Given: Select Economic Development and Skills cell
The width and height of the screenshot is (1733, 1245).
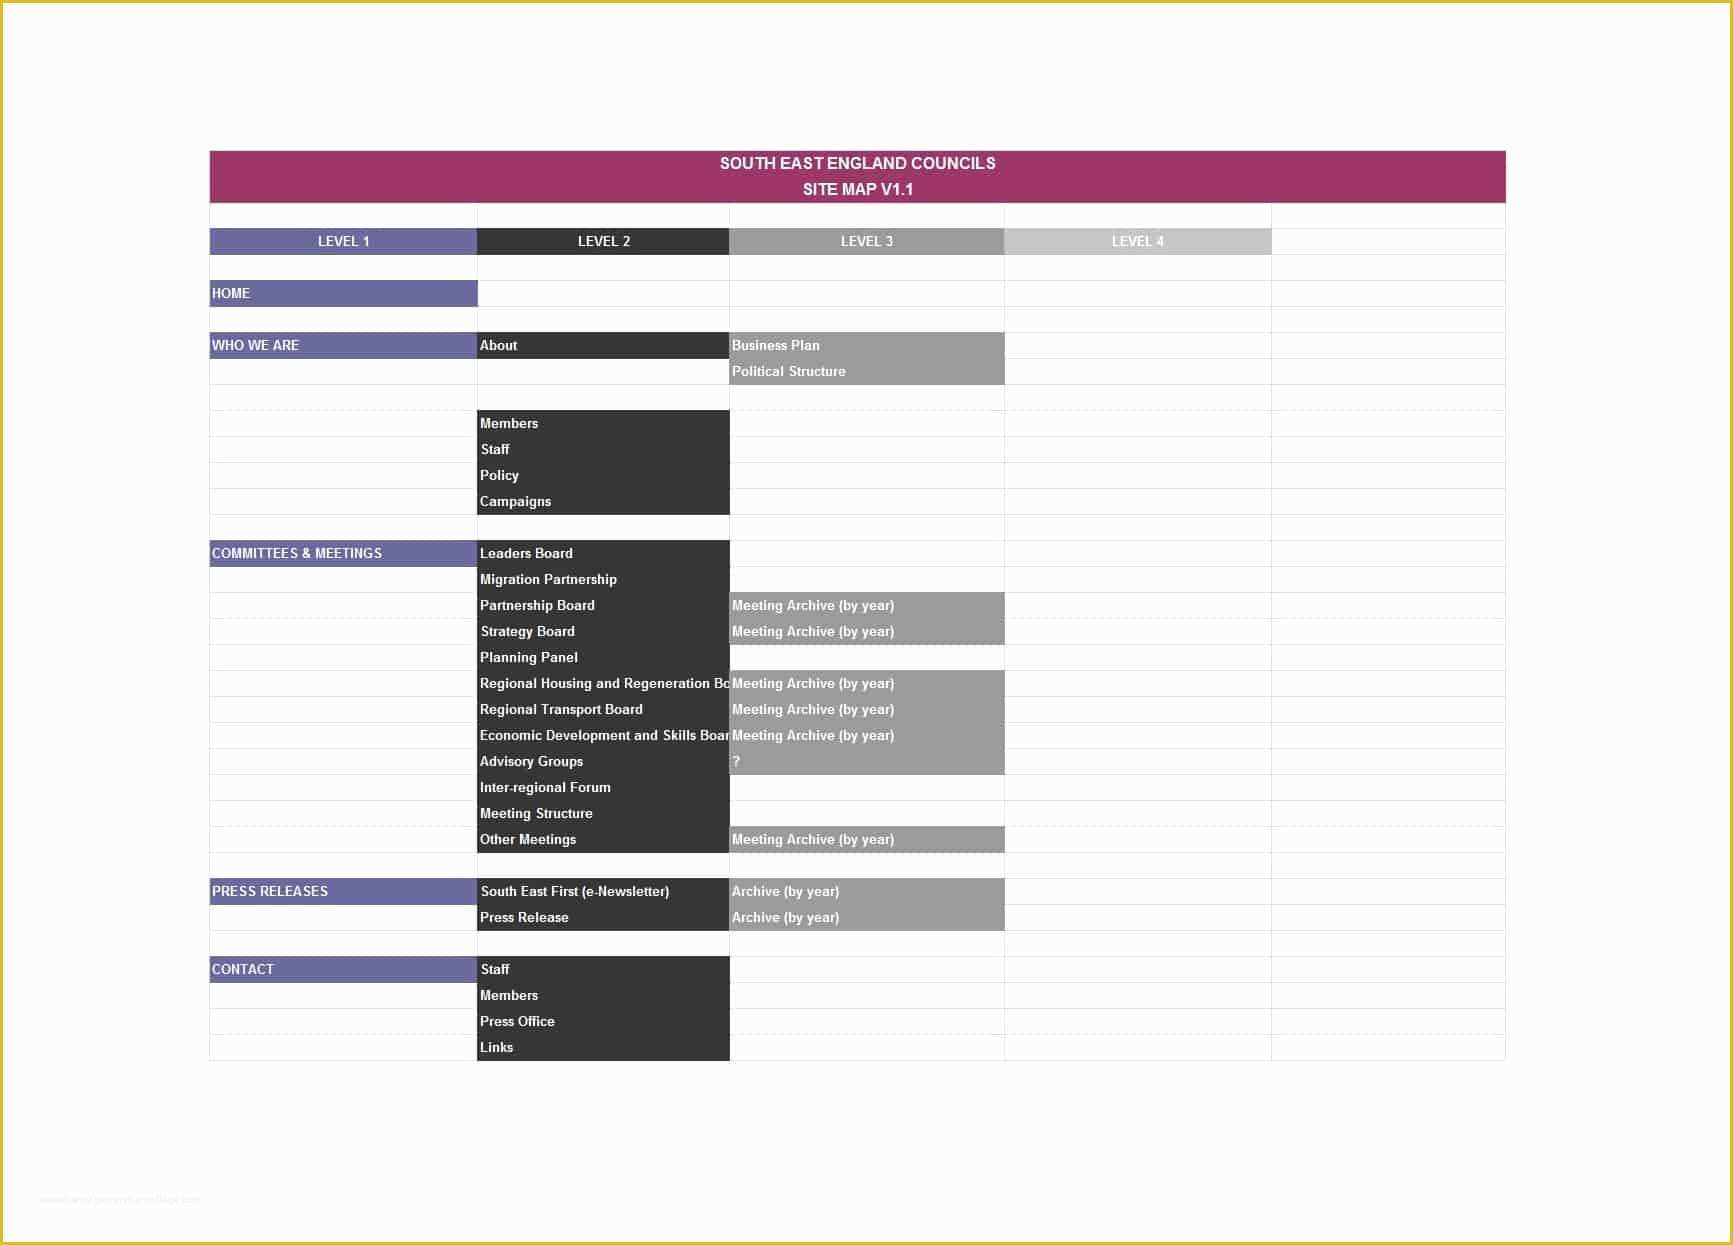Looking at the screenshot, I should (603, 735).
